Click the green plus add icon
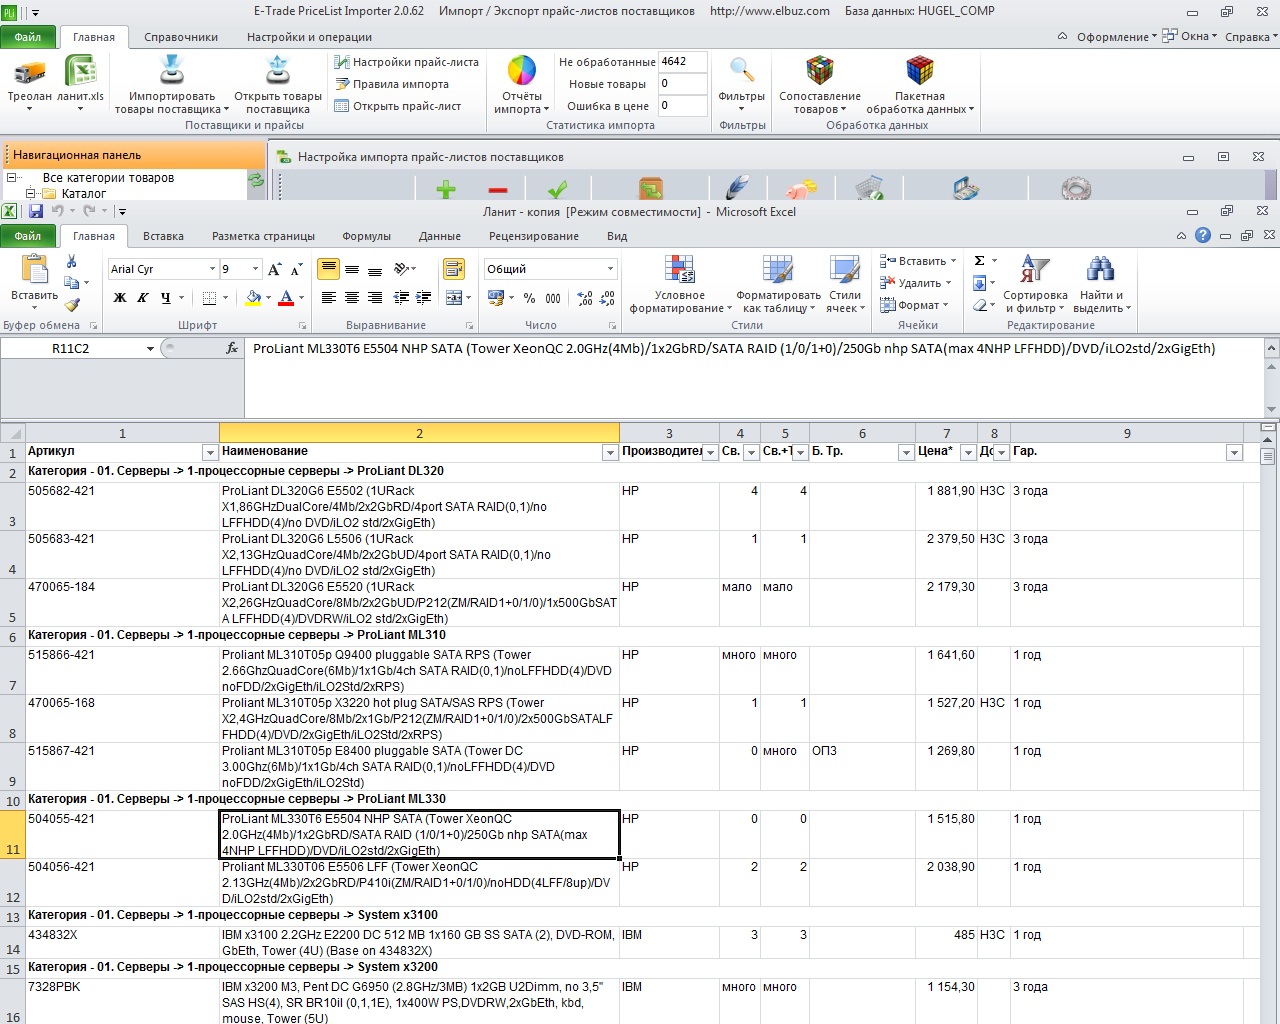The height and width of the screenshot is (1024, 1280). (x=446, y=190)
